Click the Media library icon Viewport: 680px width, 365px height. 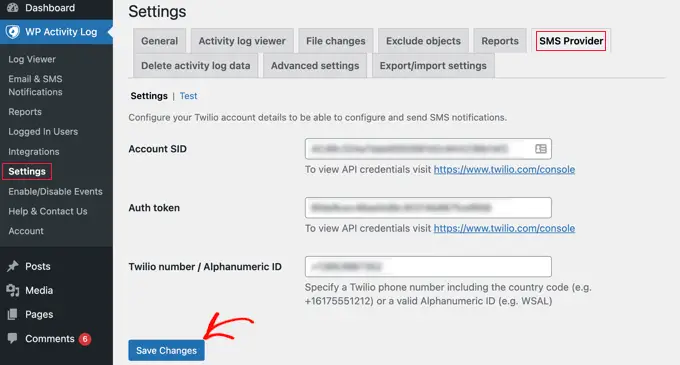tap(13, 290)
